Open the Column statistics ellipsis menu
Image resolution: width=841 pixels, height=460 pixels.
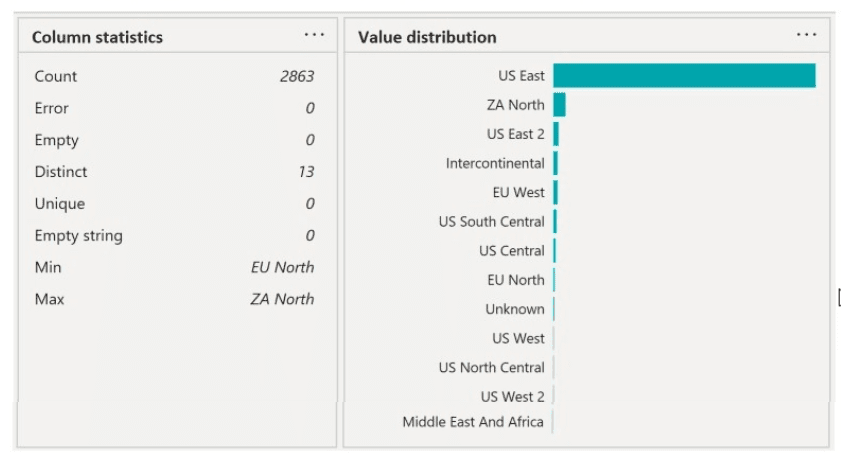pyautogui.click(x=314, y=35)
